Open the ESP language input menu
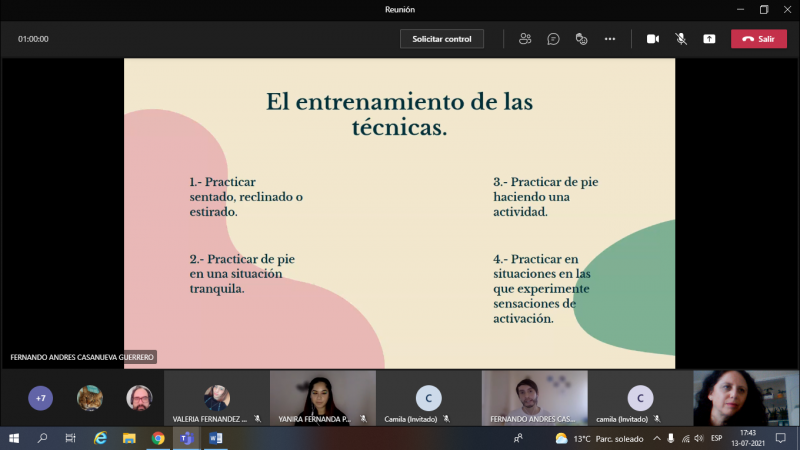800x450 pixels. (716, 438)
